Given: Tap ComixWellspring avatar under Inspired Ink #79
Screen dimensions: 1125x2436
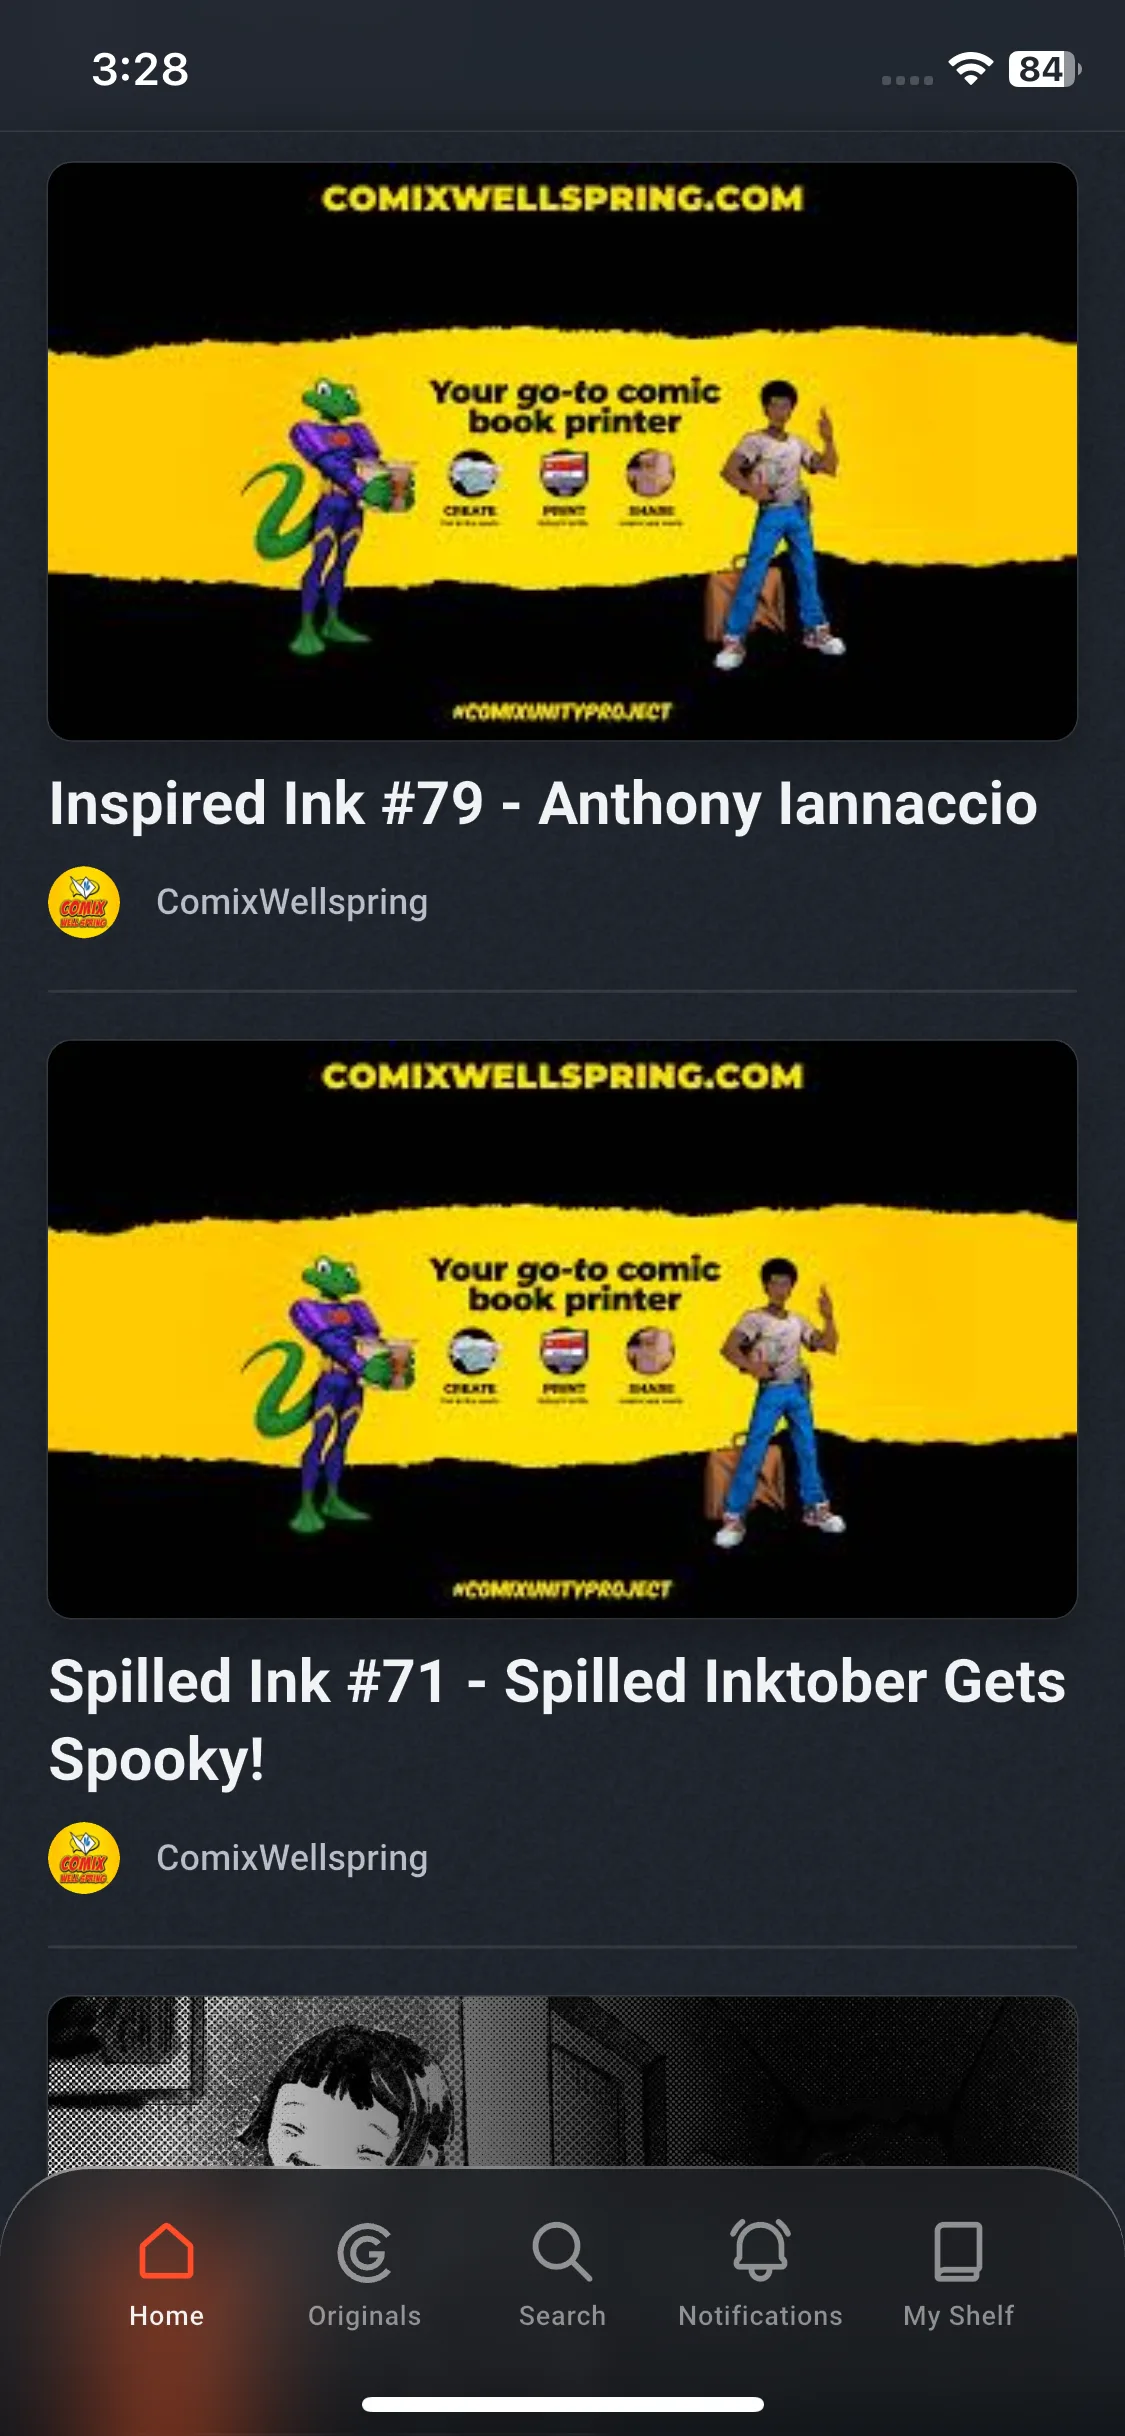Looking at the screenshot, I should [84, 902].
